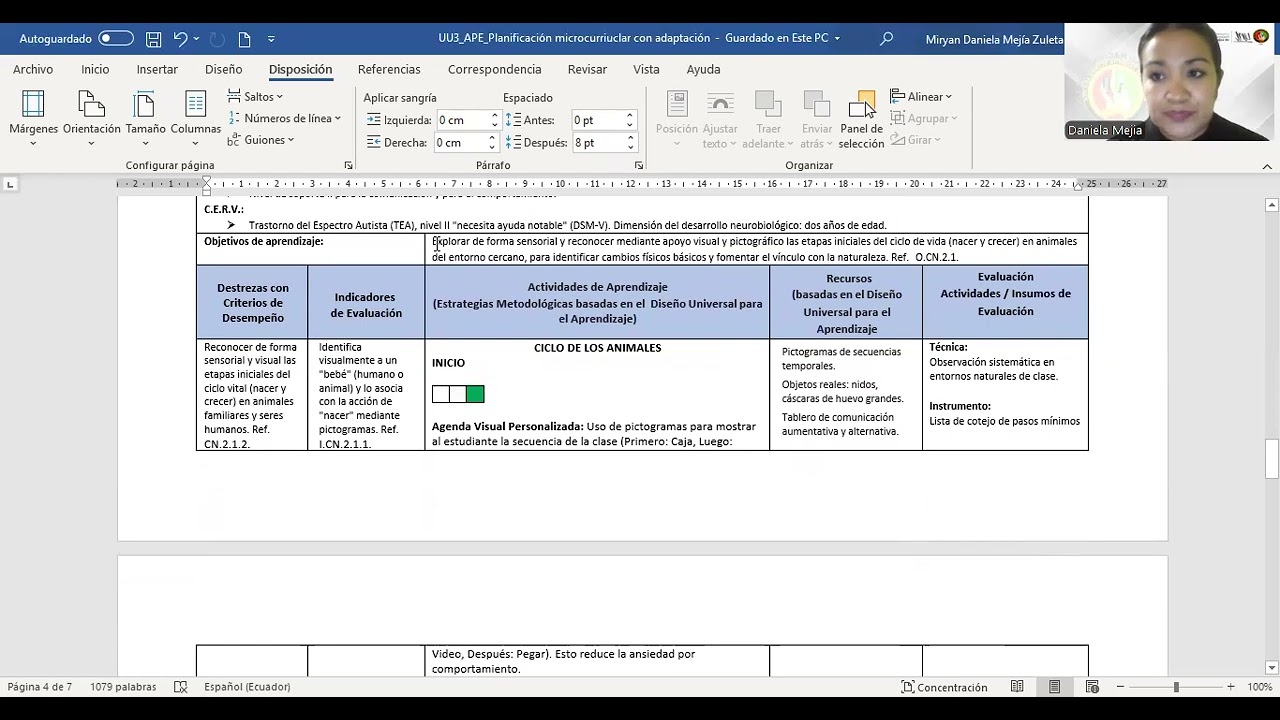This screenshot has height=720, width=1280.
Task: Click the green square in INICIO section
Action: point(475,394)
